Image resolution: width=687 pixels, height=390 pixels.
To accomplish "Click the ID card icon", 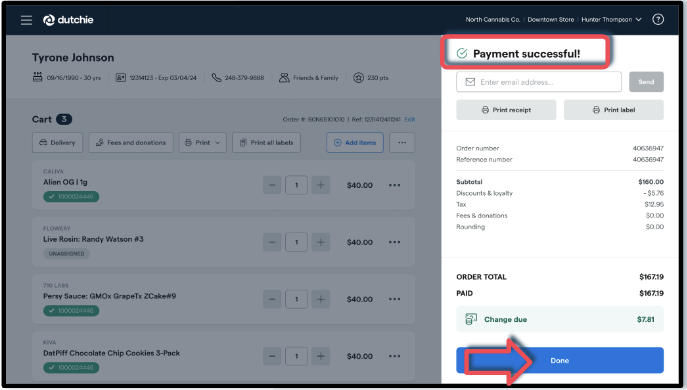I will click(120, 78).
